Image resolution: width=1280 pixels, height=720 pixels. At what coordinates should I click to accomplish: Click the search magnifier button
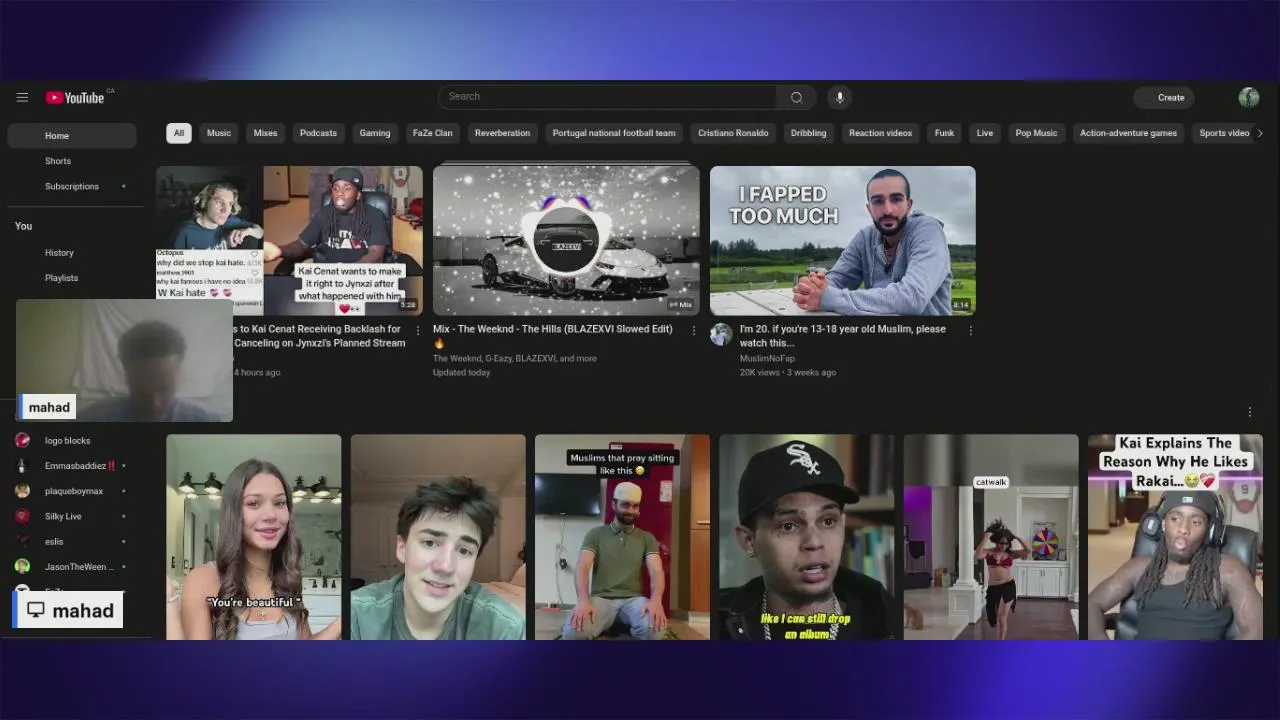pos(796,97)
